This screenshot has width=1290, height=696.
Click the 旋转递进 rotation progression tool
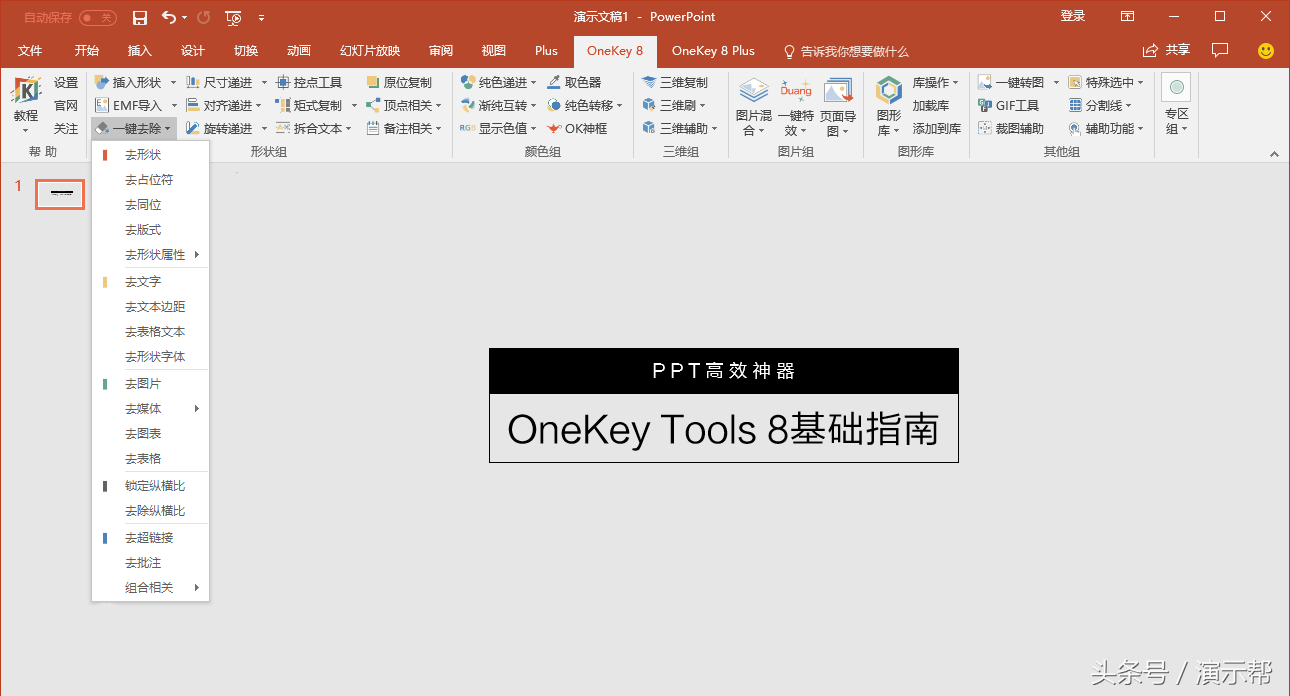pos(220,128)
